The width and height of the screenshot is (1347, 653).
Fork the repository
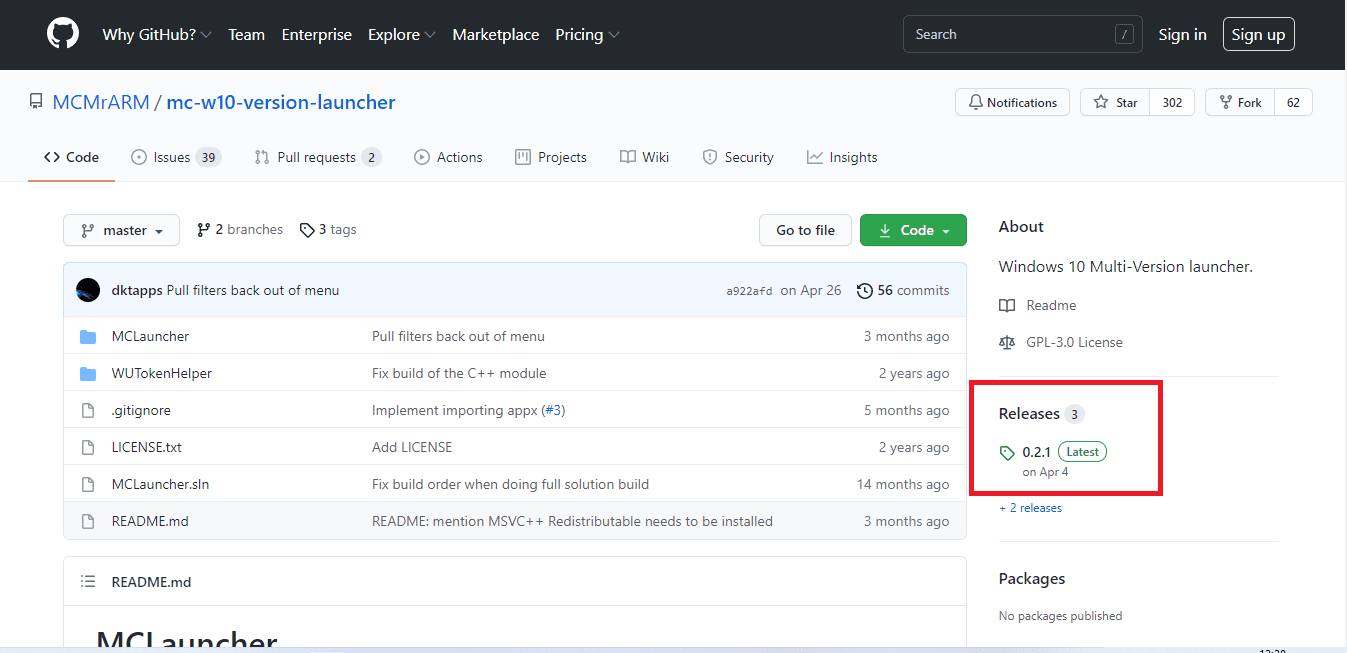click(1240, 102)
